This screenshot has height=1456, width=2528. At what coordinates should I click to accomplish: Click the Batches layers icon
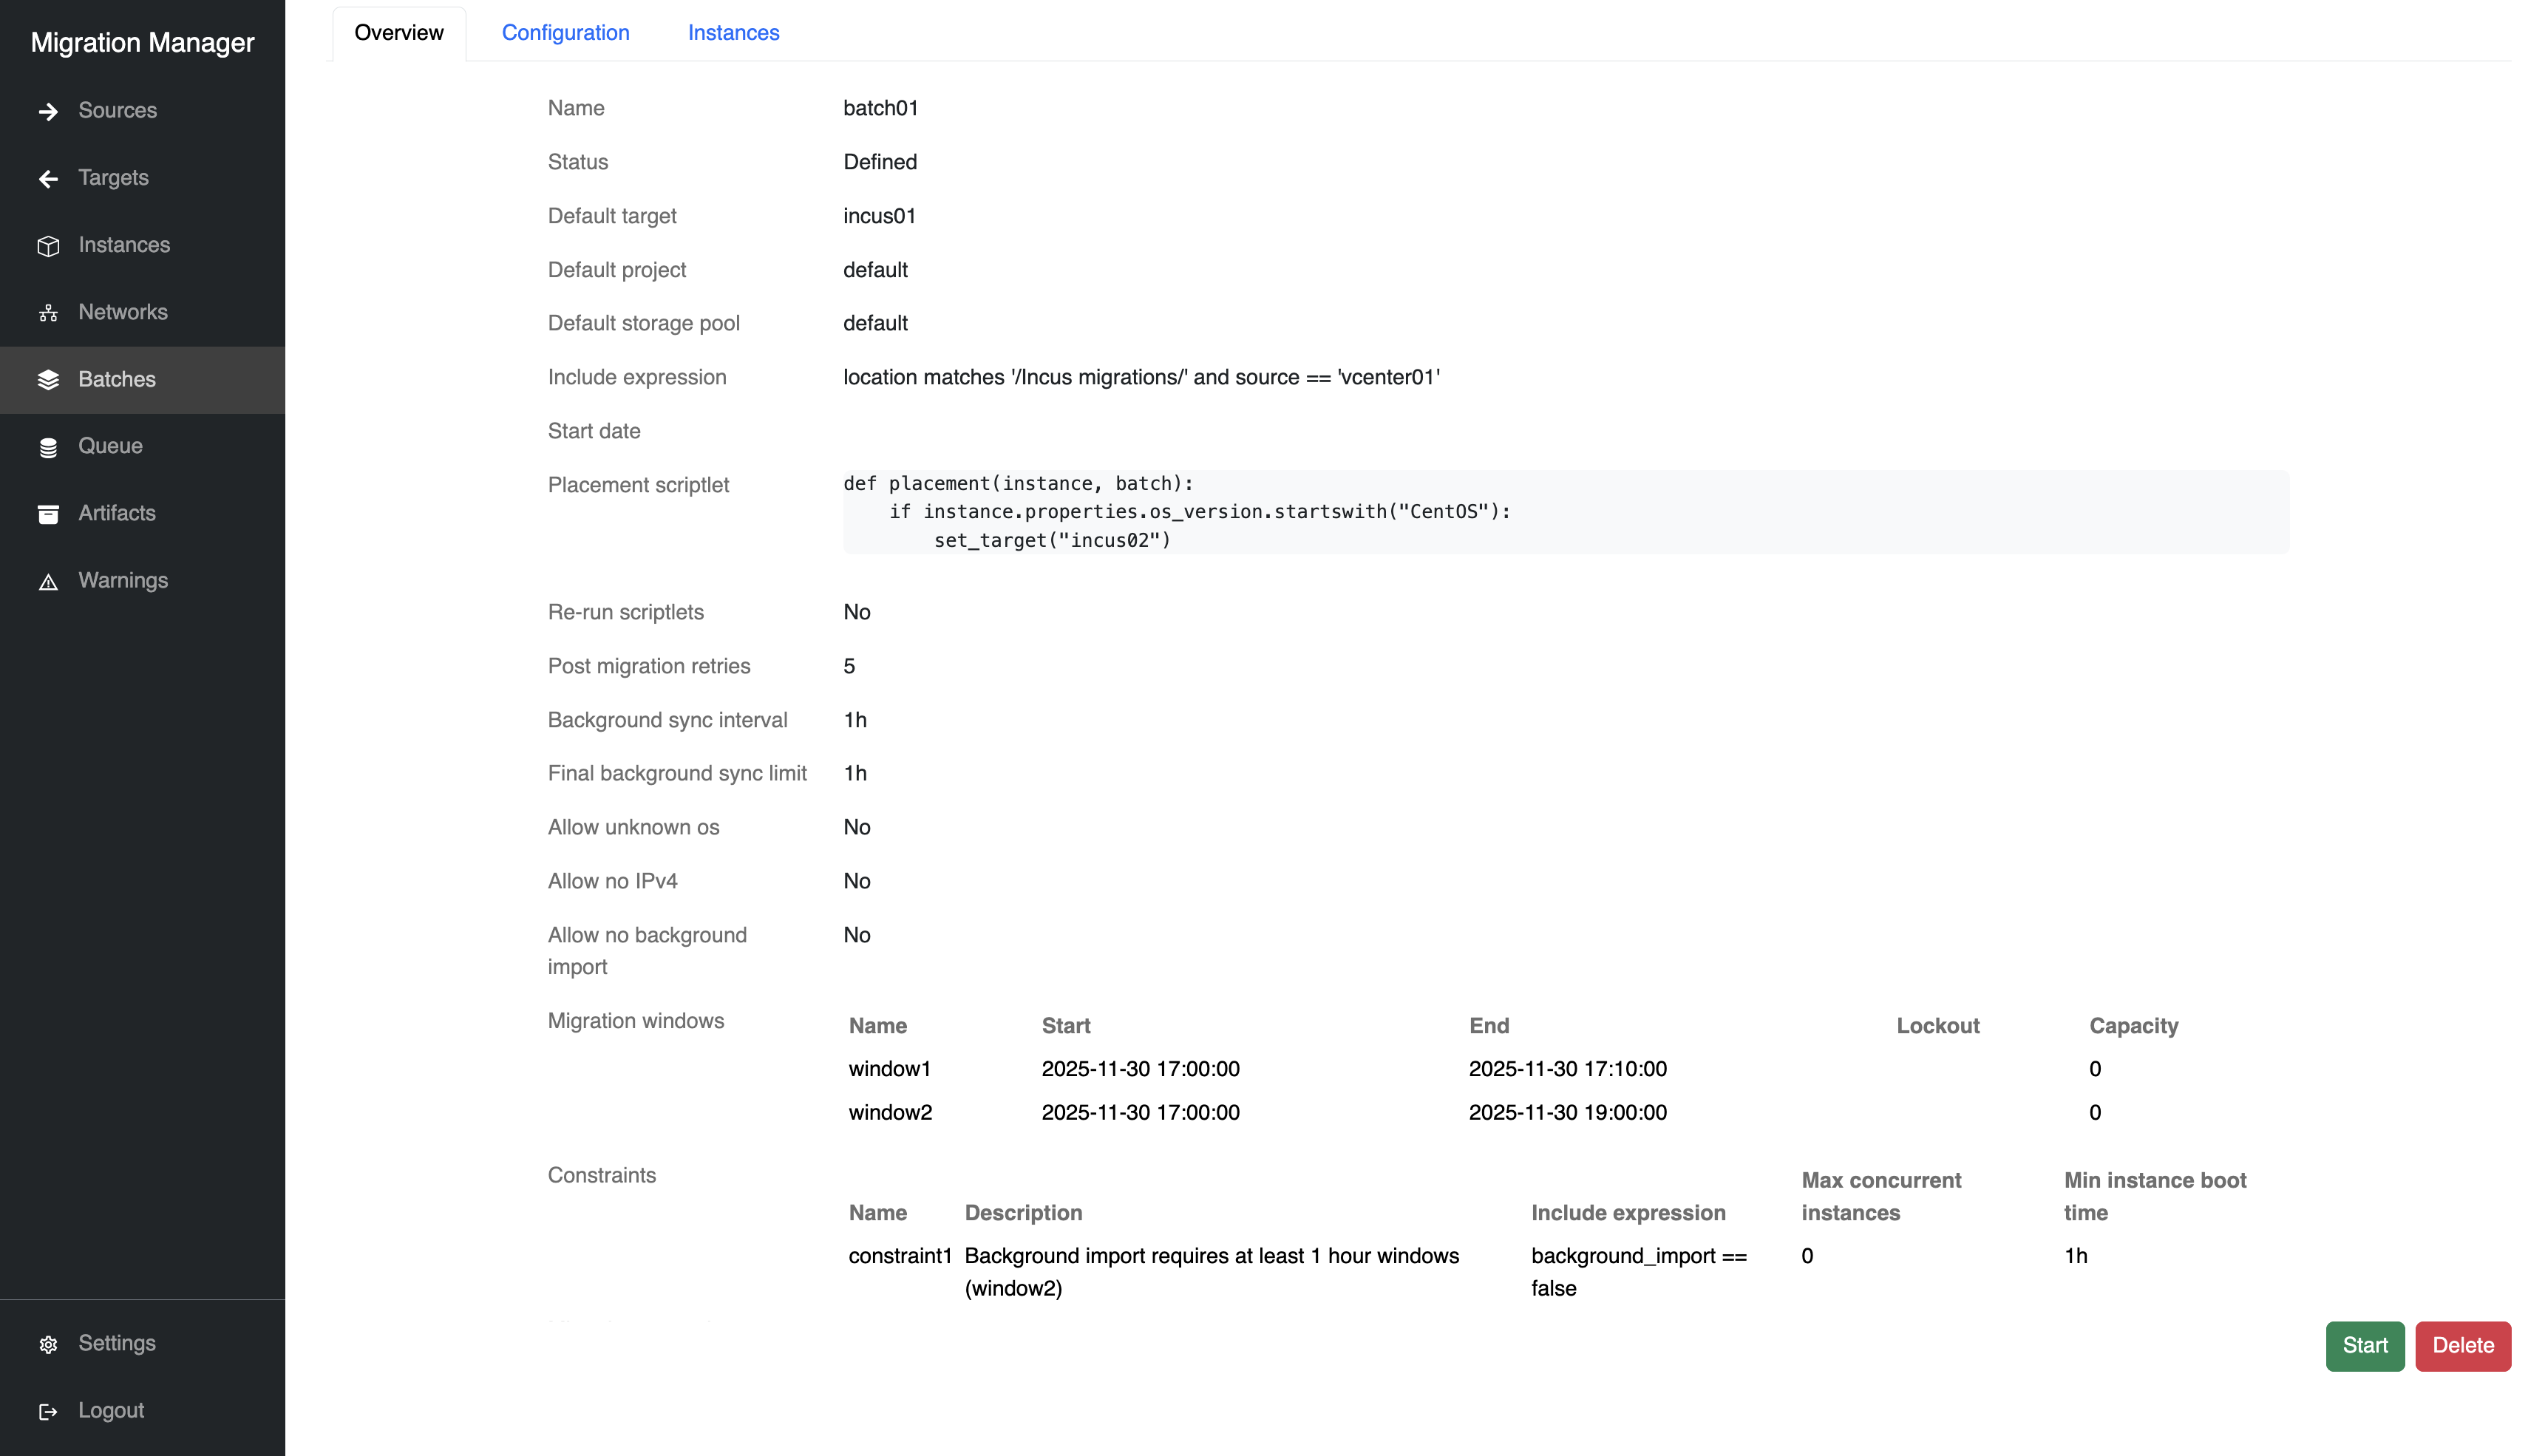[48, 380]
